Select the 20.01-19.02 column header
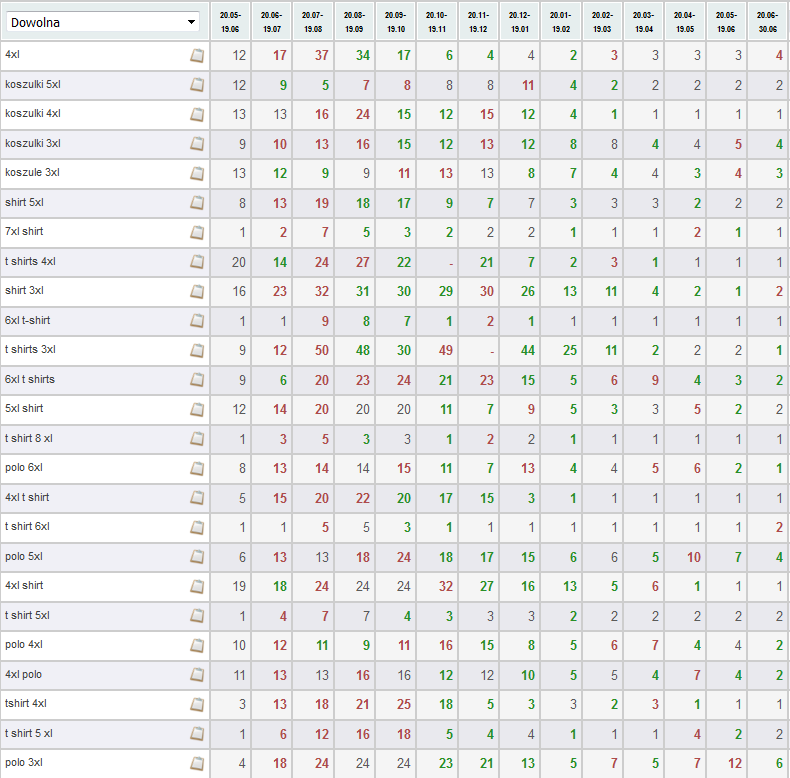This screenshot has width=790, height=778. 561,22
